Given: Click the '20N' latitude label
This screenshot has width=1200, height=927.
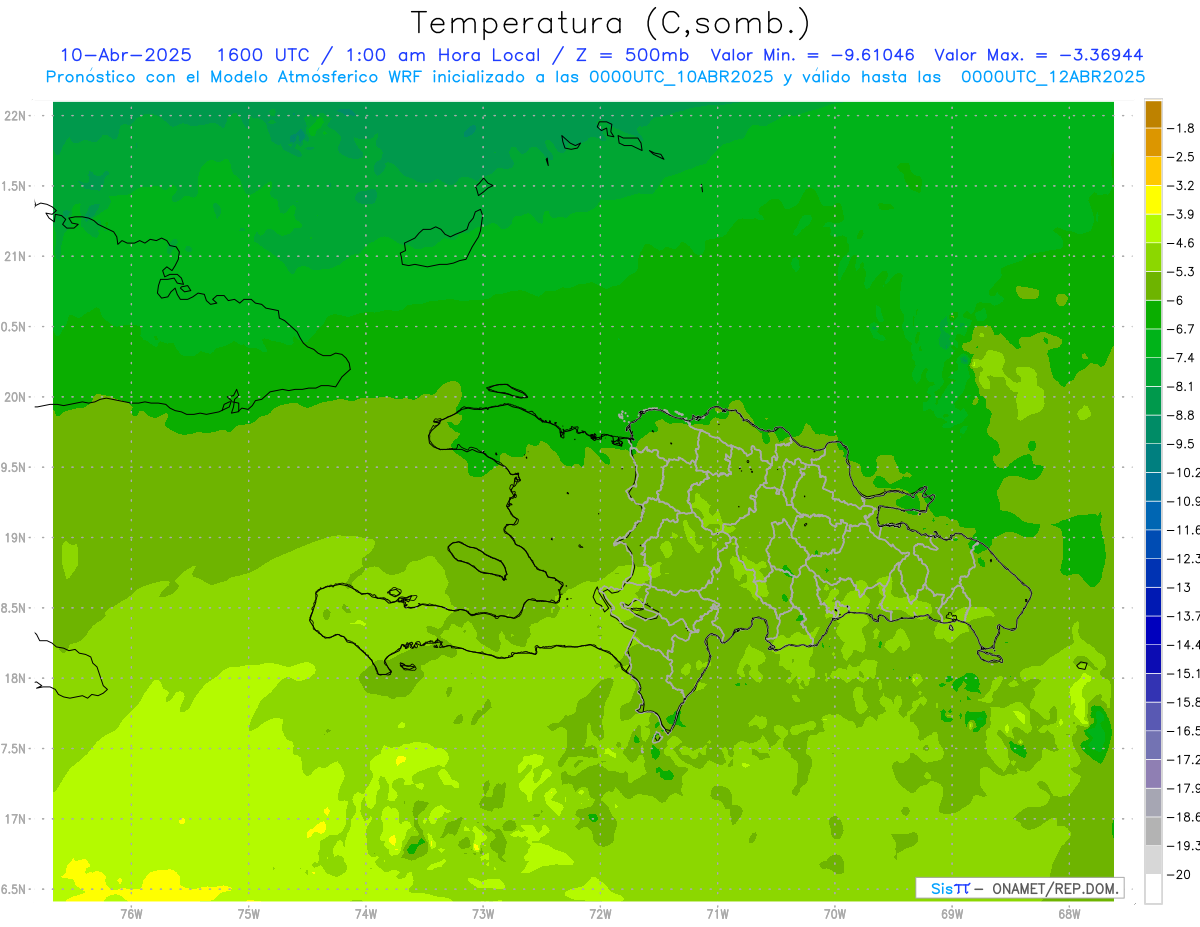Looking at the screenshot, I should pyautogui.click(x=17, y=397).
